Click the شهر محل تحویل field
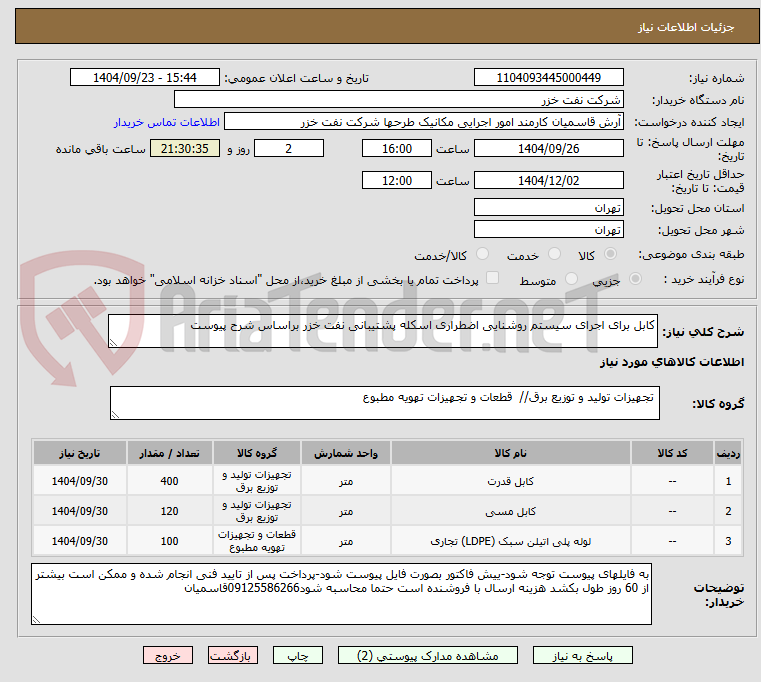761x682 pixels. (x=548, y=229)
